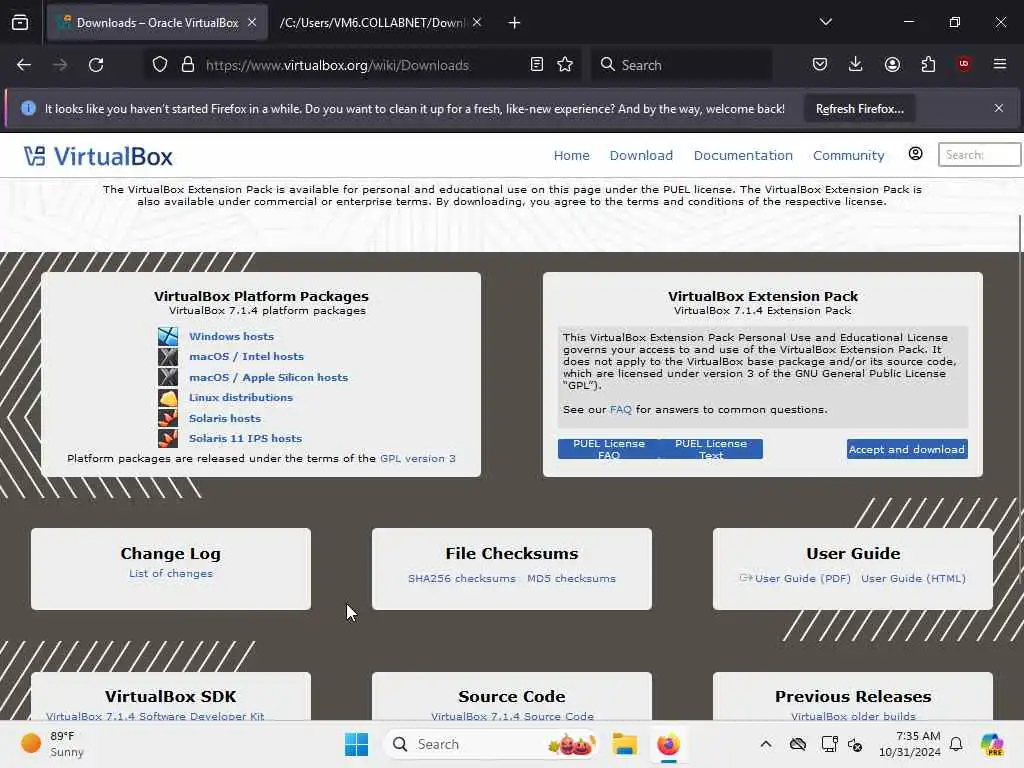Focus the Firefox toolbar search box
The width and height of the screenshot is (1024, 768).
[x=682, y=65]
